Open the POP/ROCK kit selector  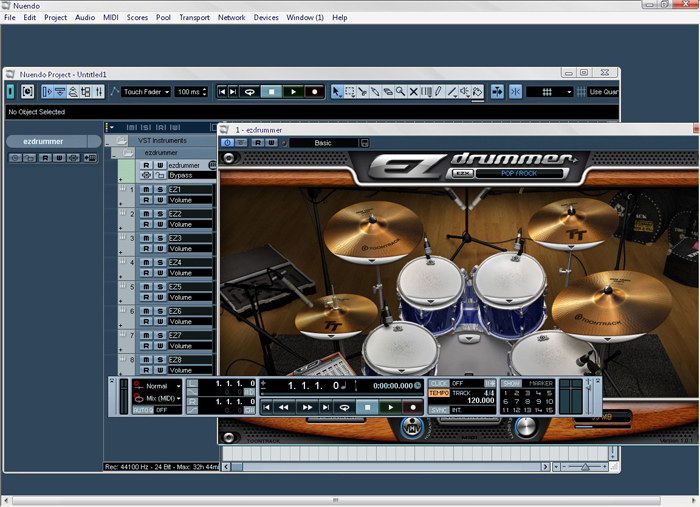tap(521, 173)
